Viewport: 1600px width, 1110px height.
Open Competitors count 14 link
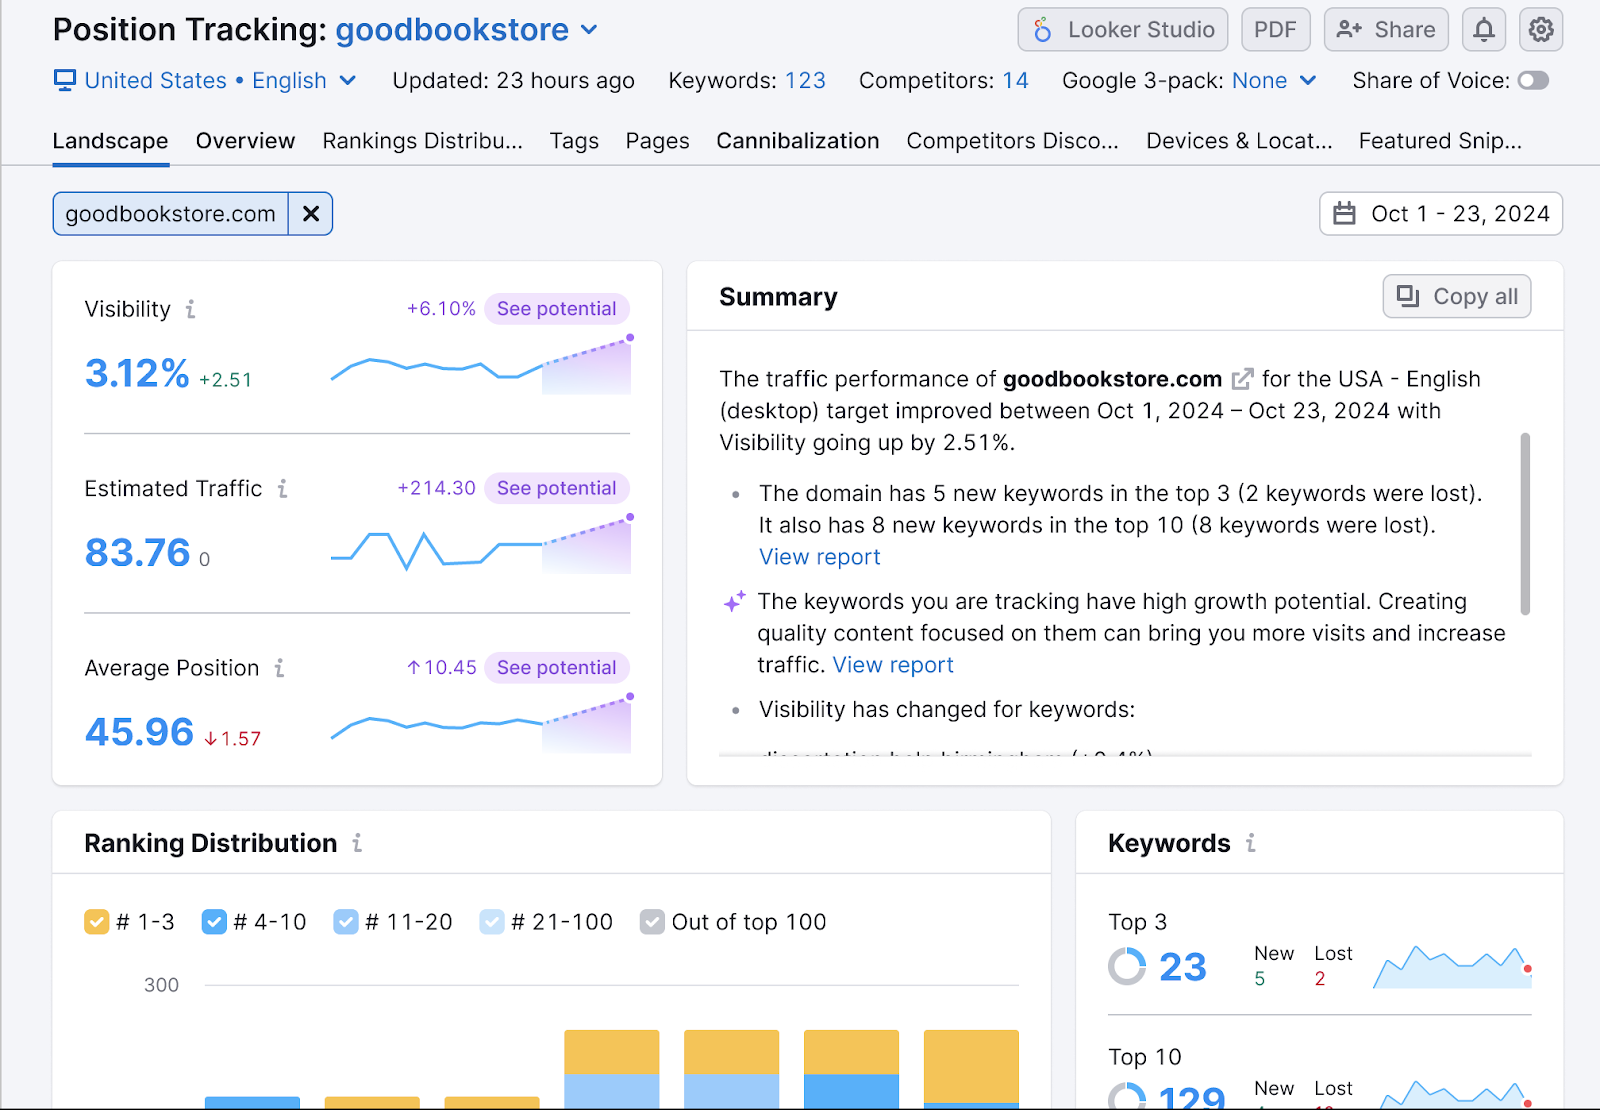[x=1015, y=80]
